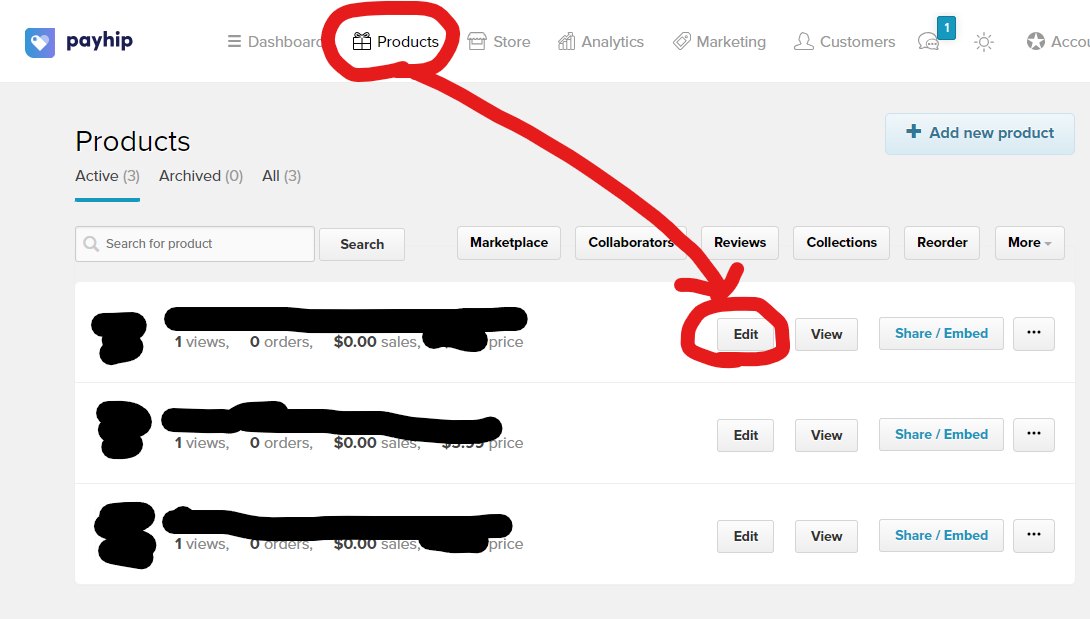Image resolution: width=1090 pixels, height=619 pixels.
Task: Click Edit on the first product
Action: coord(746,335)
